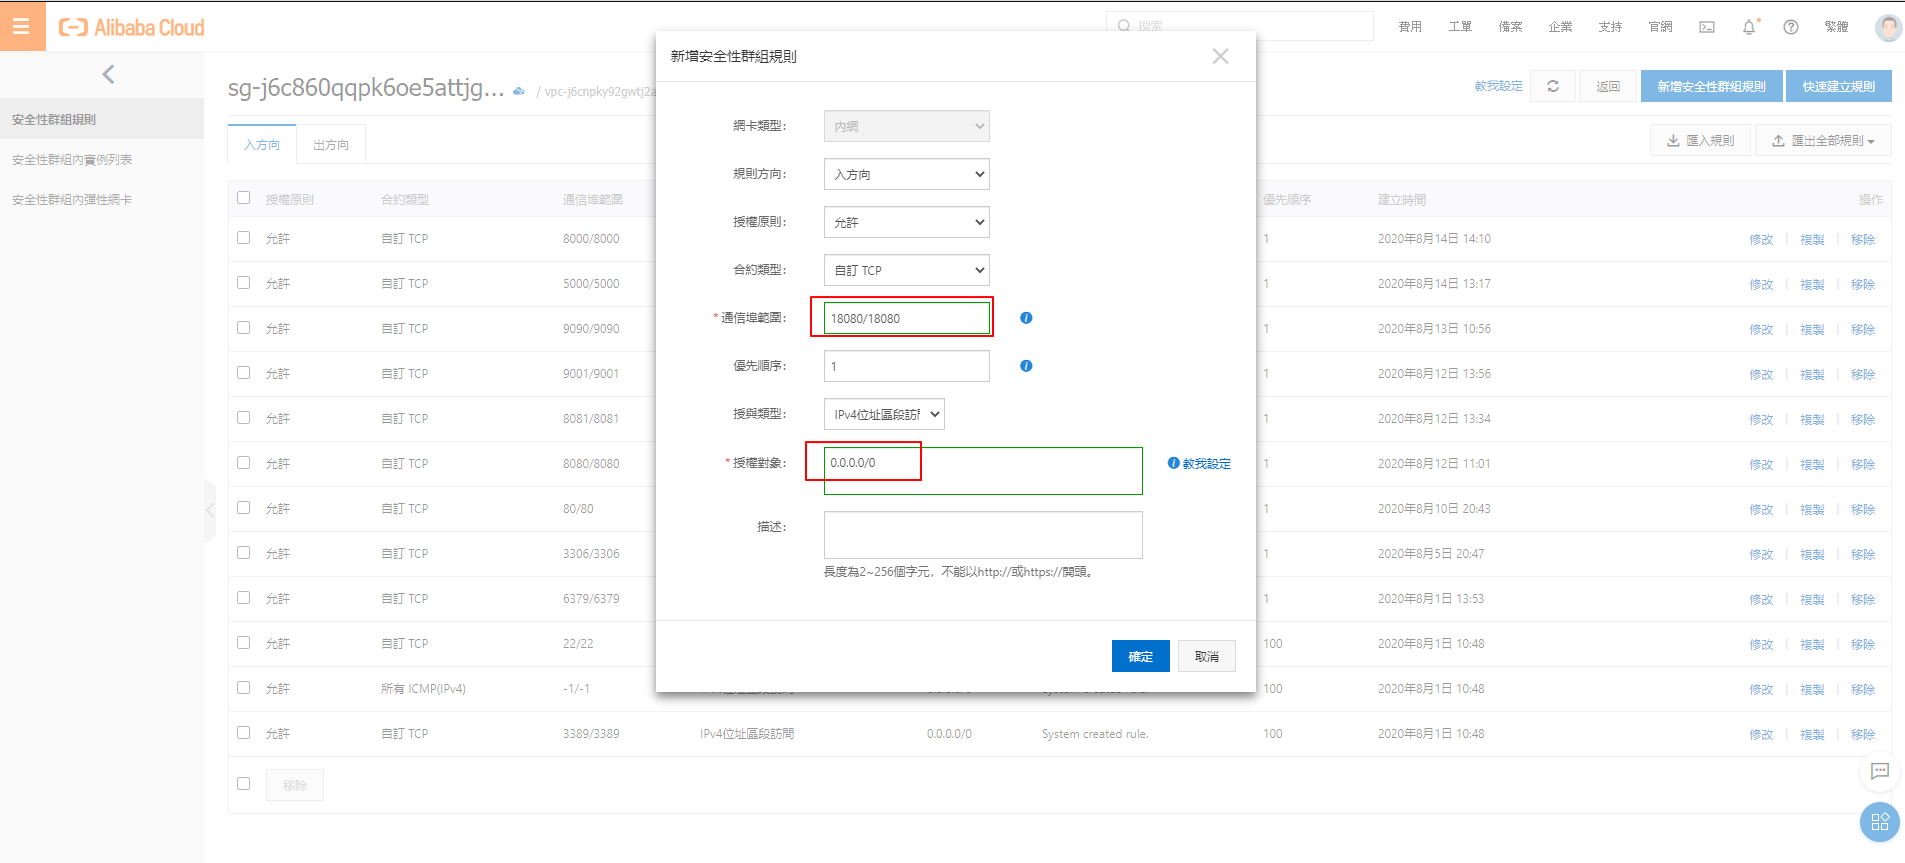
Task: Click the 描述 text area
Action: [x=983, y=535]
